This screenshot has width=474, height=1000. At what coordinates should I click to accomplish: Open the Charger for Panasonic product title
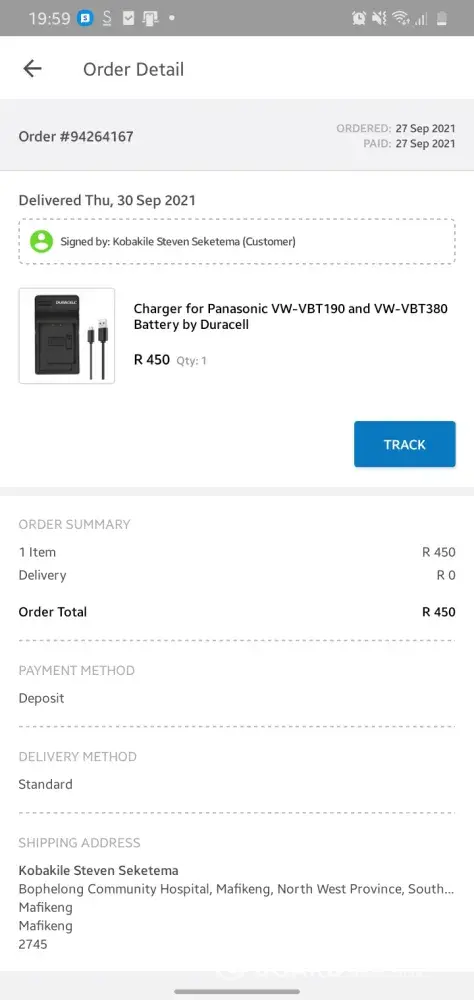tap(290, 316)
